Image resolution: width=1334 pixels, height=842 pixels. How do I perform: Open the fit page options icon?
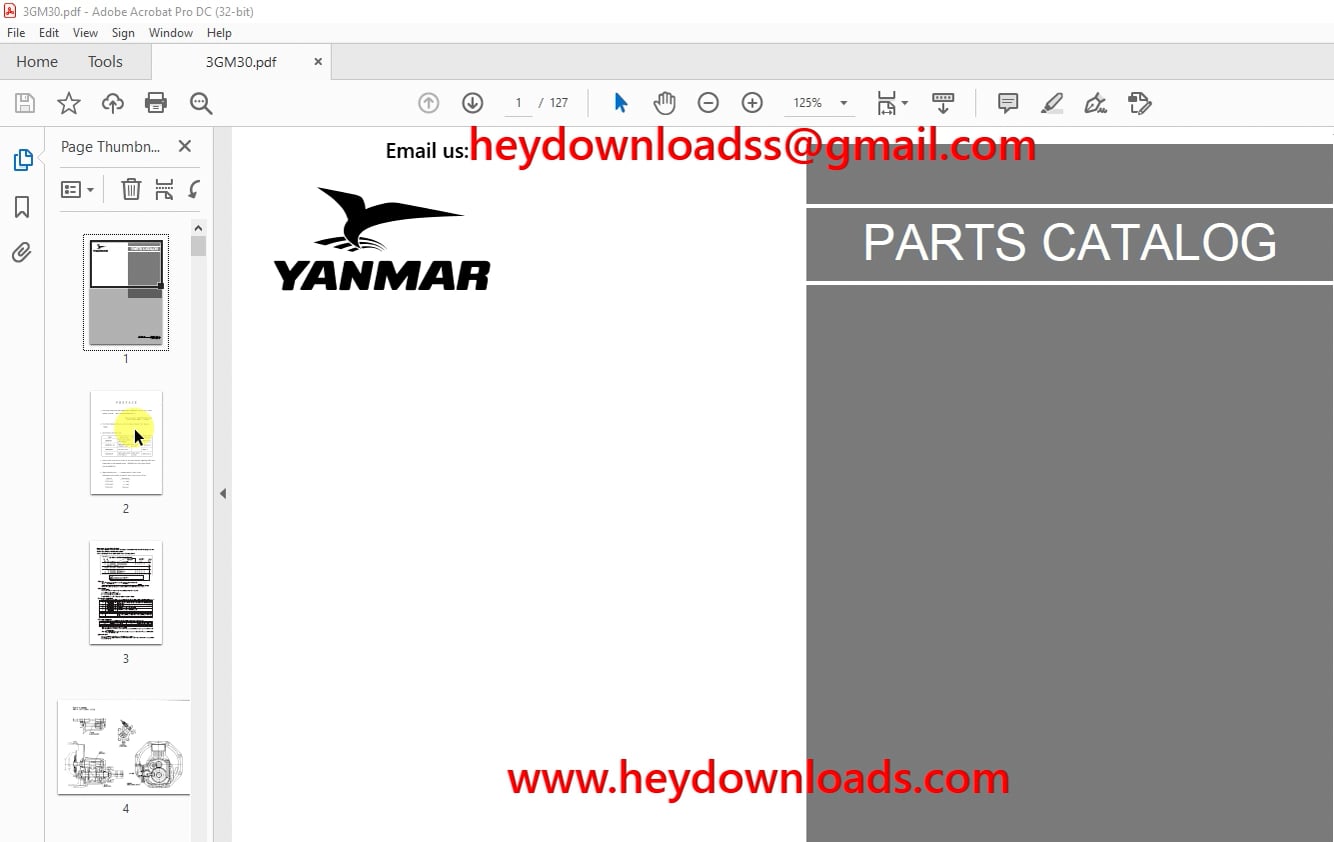(886, 103)
